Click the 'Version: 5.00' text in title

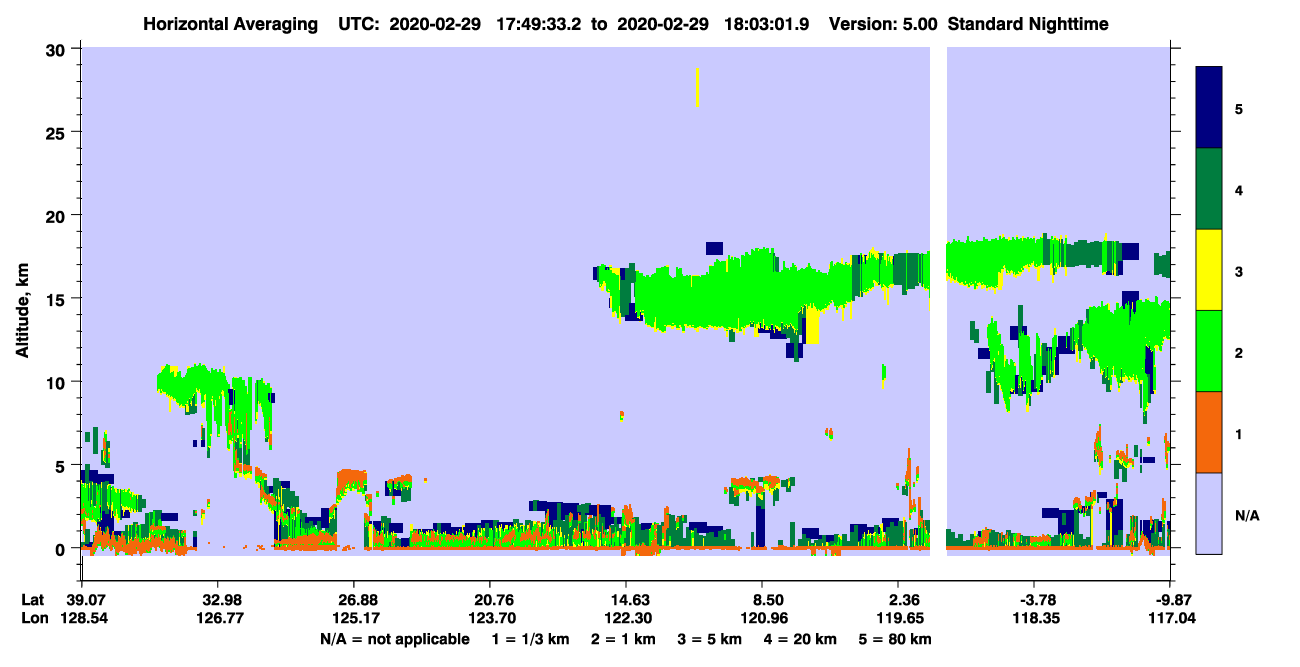(883, 23)
